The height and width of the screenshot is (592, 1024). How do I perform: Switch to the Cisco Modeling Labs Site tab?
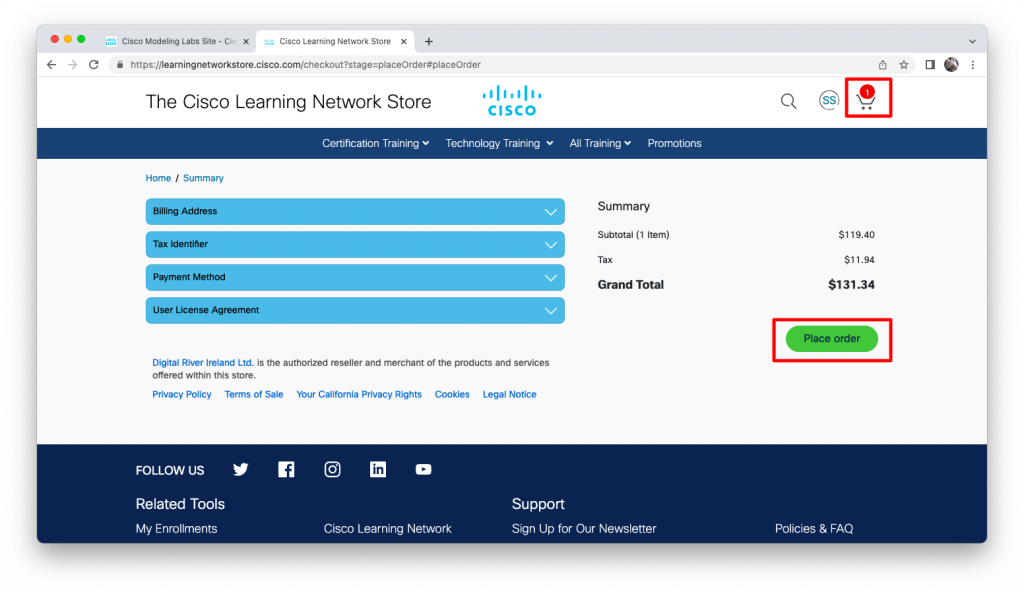176,41
